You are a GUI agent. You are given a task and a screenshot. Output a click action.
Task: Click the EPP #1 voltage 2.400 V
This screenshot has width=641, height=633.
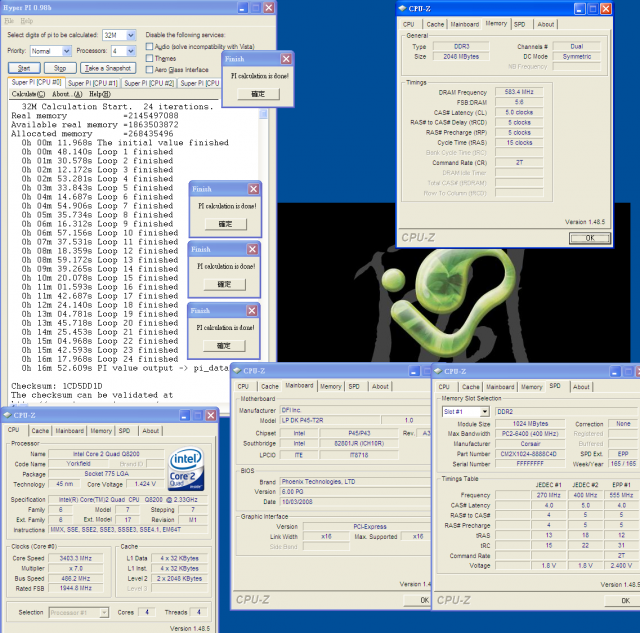click(621, 566)
